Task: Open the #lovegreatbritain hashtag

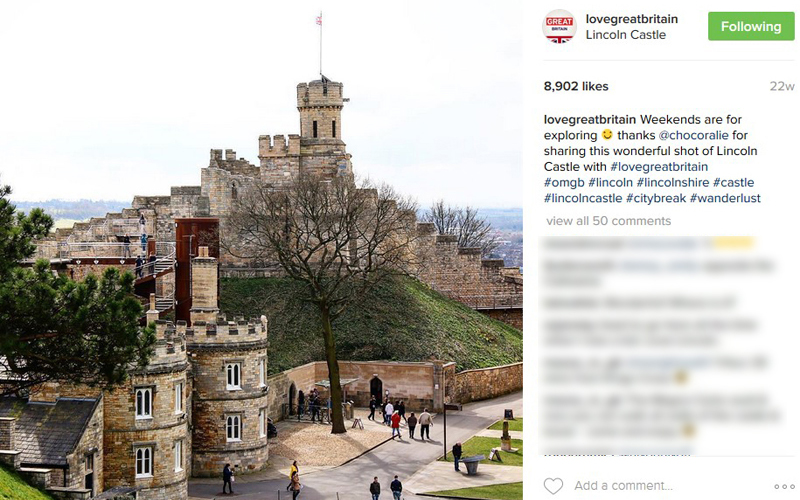Action: [x=659, y=167]
